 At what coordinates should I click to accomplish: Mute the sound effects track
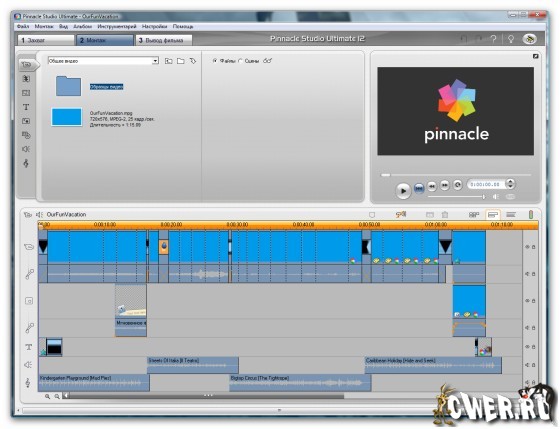point(527,365)
